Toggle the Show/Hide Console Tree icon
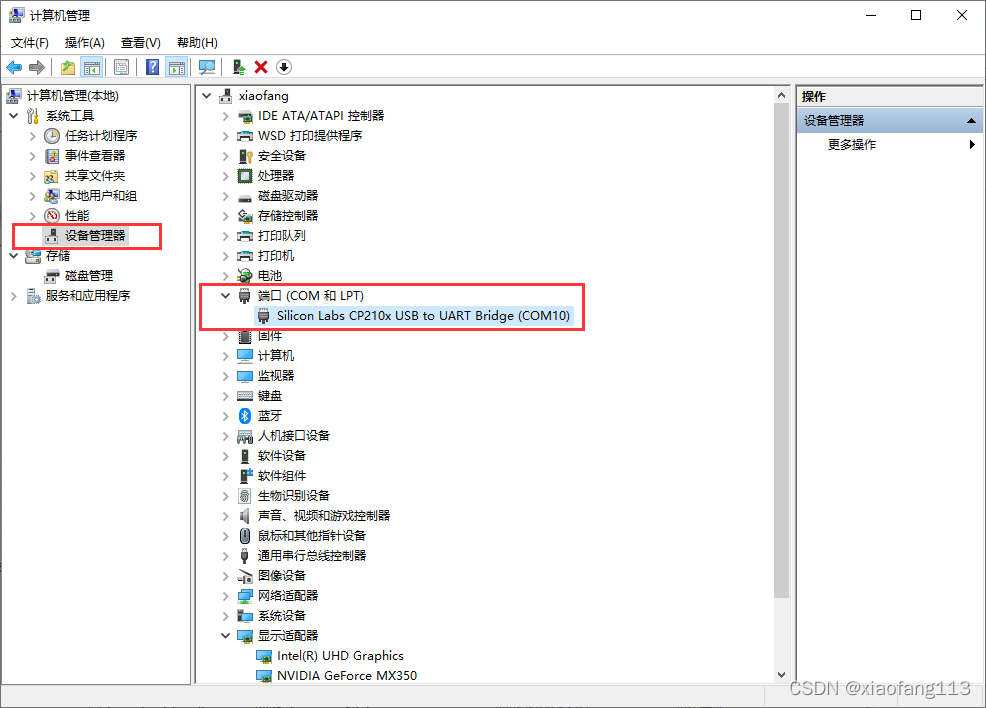Image resolution: width=986 pixels, height=708 pixels. [92, 67]
